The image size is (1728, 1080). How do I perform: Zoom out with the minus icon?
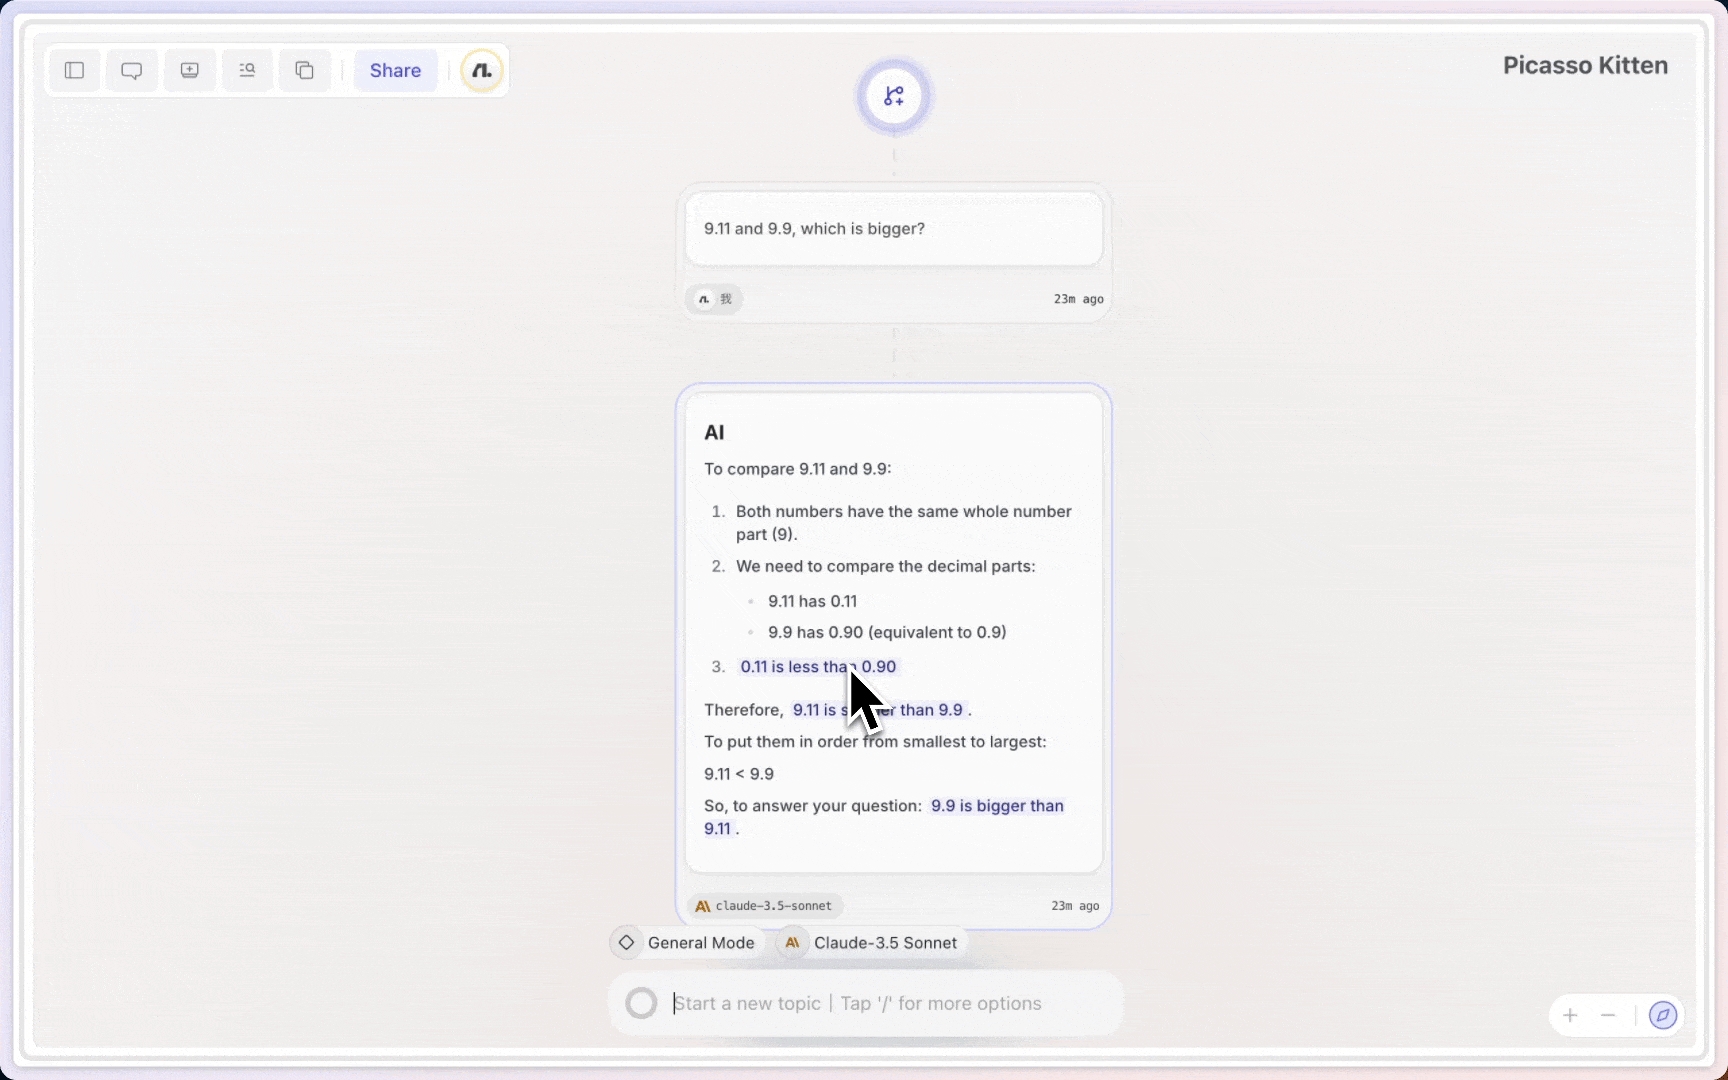click(x=1608, y=1015)
